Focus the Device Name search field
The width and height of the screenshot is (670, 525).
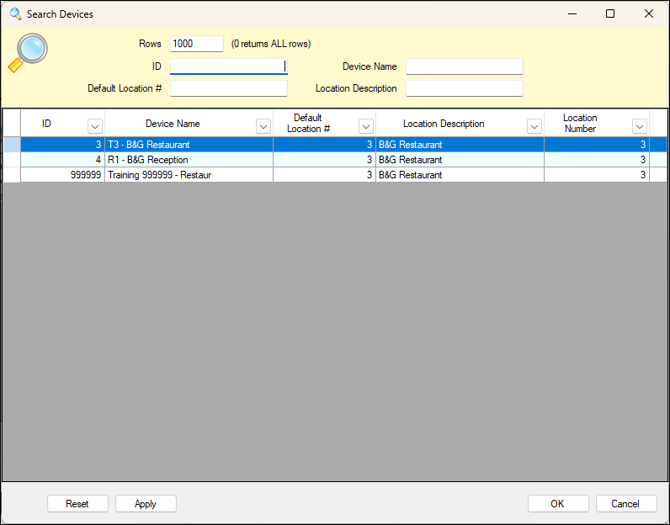click(464, 66)
